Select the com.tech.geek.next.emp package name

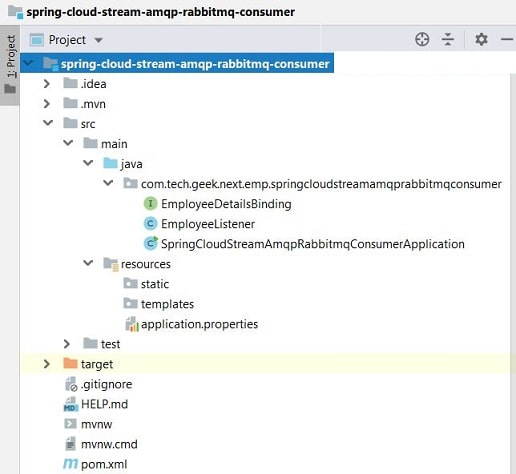(x=321, y=184)
